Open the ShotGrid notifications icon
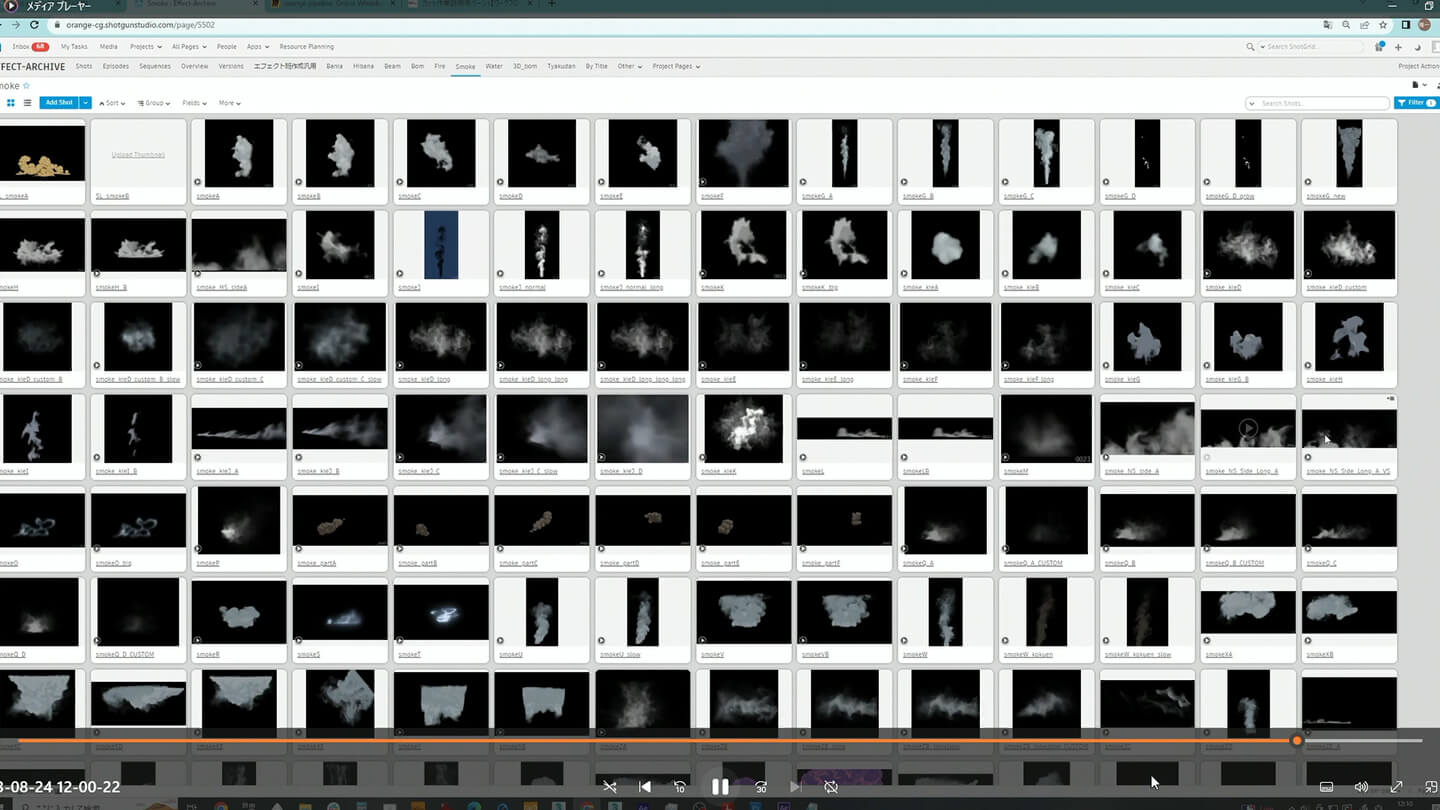1440x810 pixels. coord(1379,47)
